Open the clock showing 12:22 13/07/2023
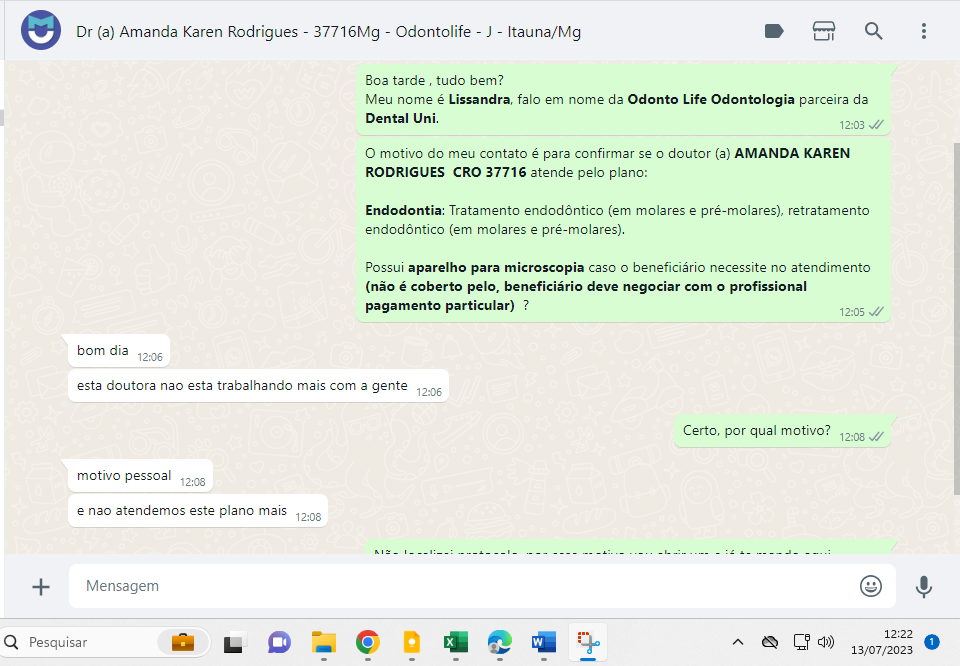Viewport: 960px width, 666px height. pyautogui.click(x=882, y=642)
